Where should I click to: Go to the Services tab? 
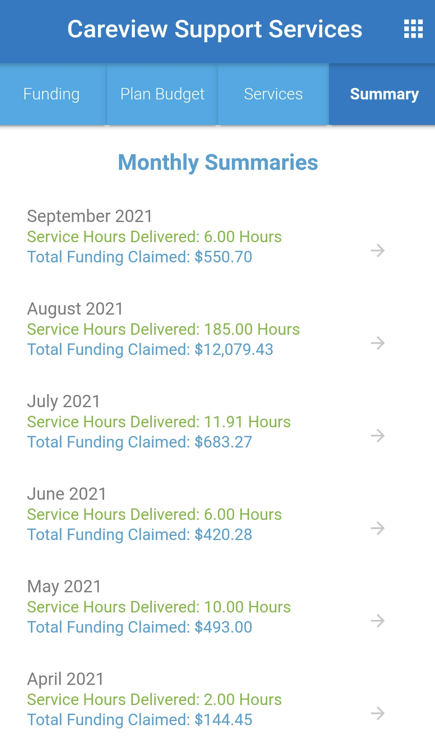coord(273,94)
